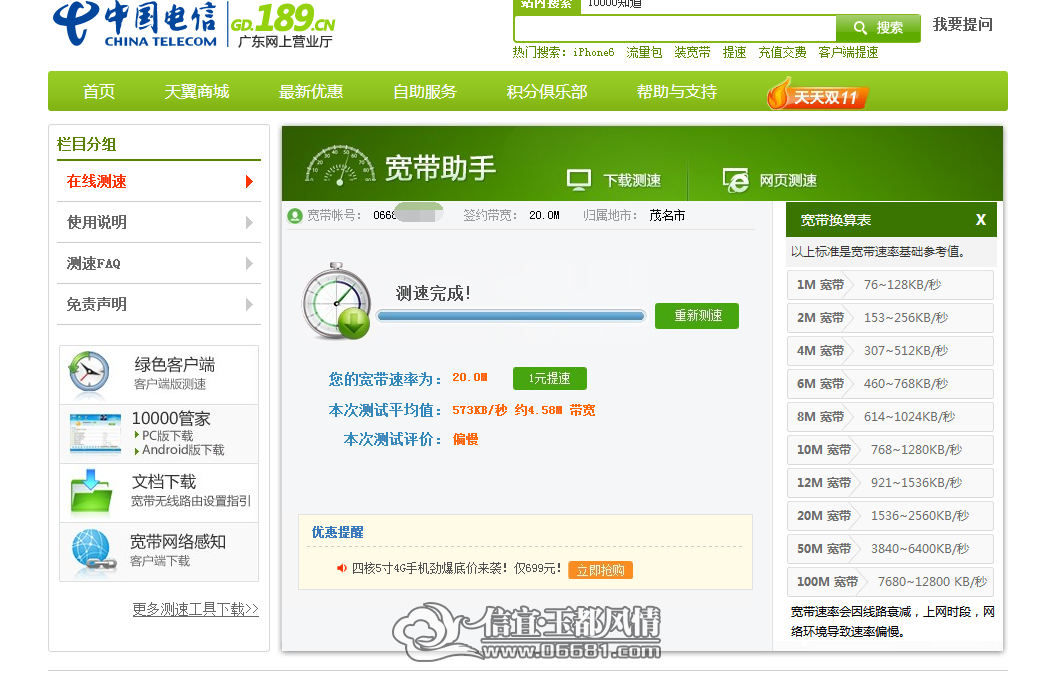Select the 1M 宽带 row
1055x673 pixels.
[x=890, y=285]
